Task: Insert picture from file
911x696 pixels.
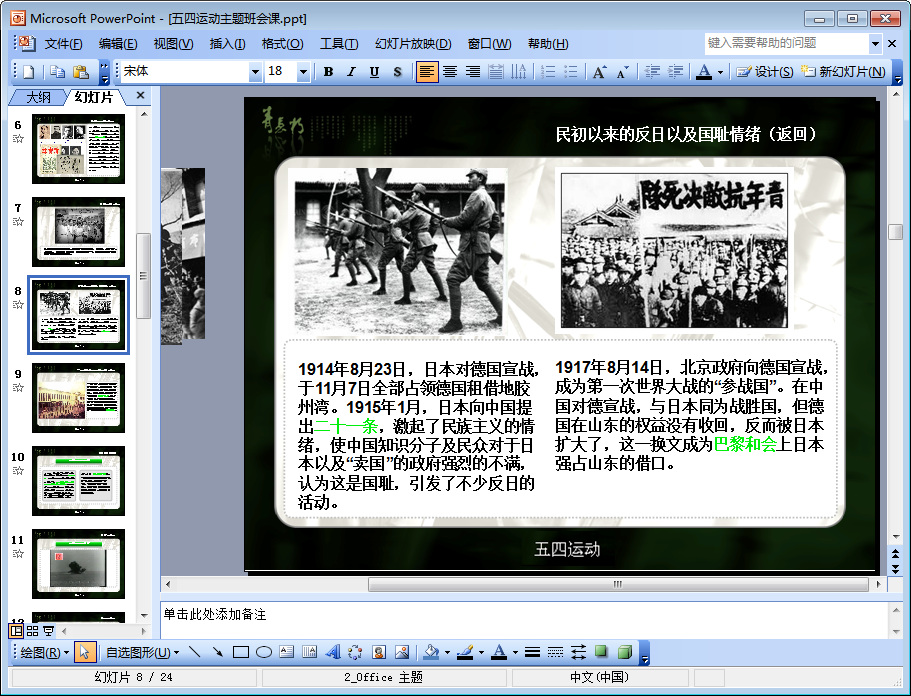Action: [x=401, y=652]
